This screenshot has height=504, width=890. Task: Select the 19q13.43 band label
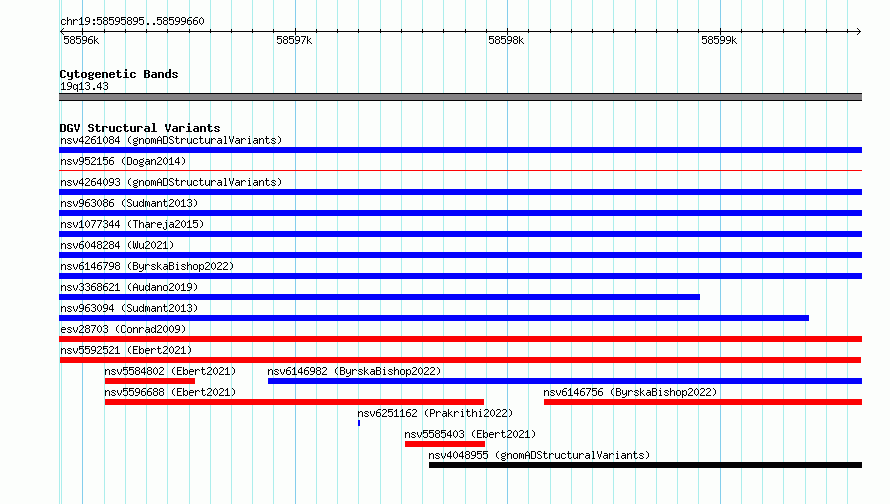tap(84, 86)
